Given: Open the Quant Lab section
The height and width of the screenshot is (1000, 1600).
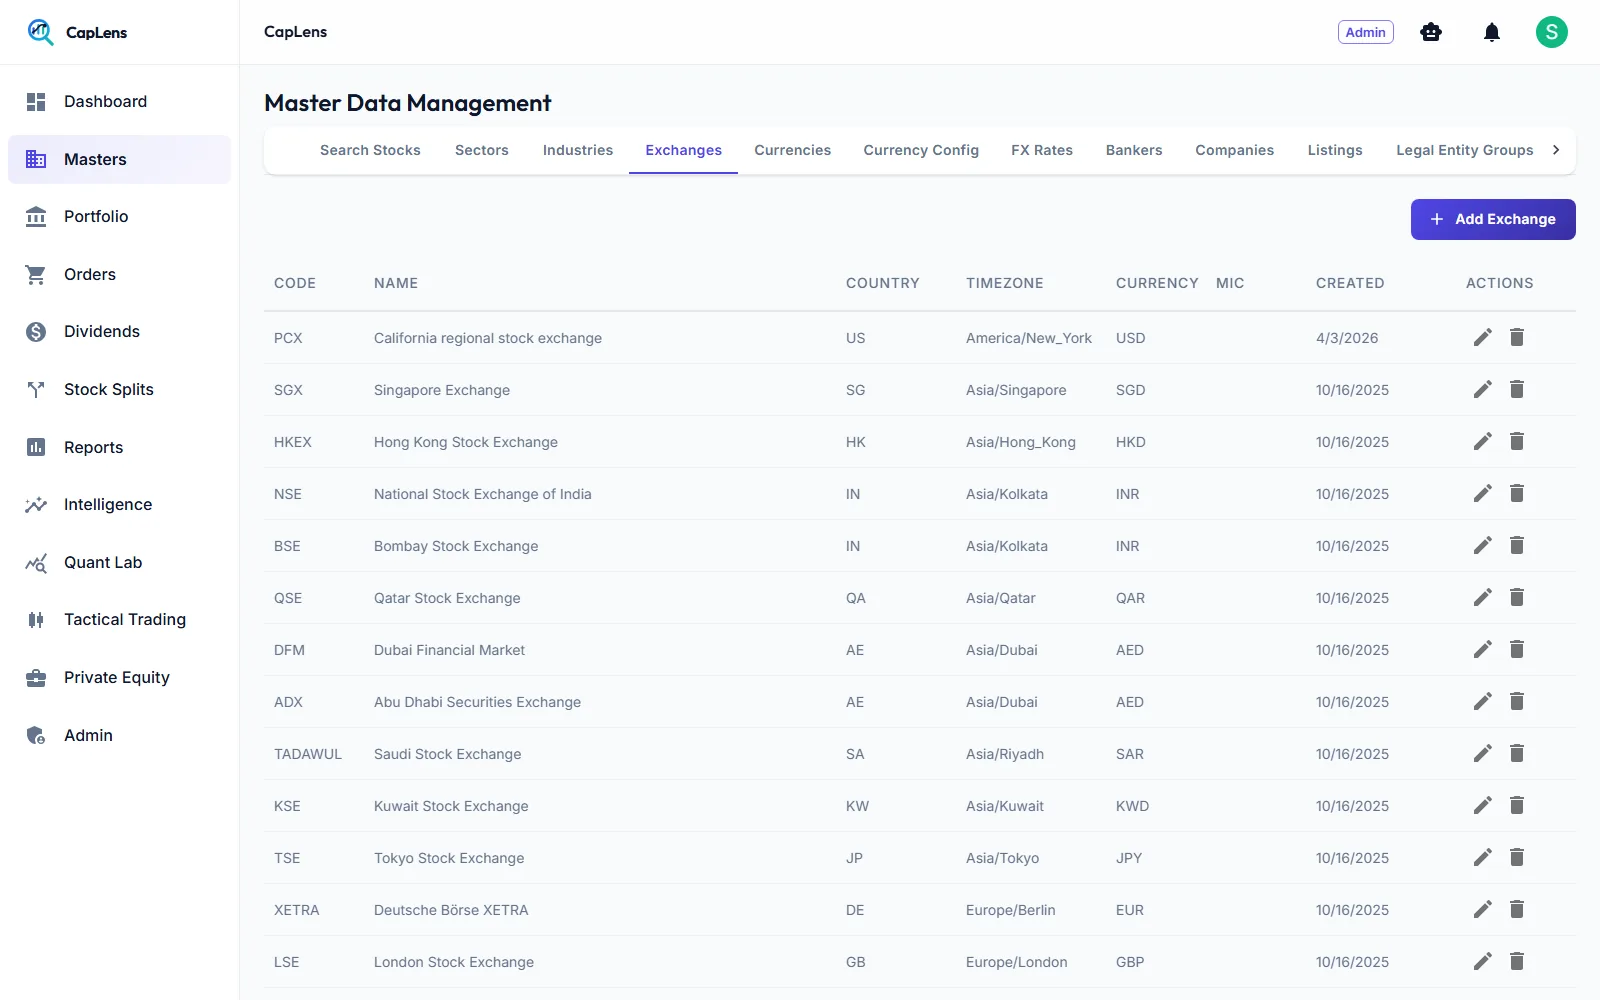Looking at the screenshot, I should [x=119, y=562].
